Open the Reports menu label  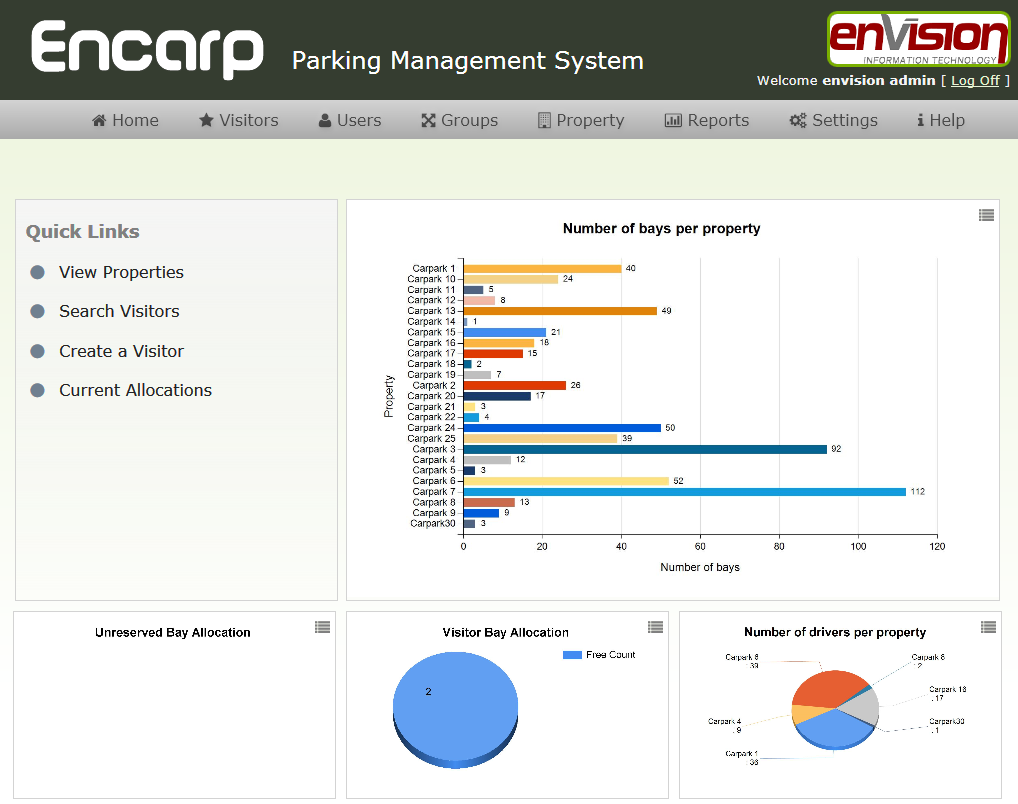[718, 121]
